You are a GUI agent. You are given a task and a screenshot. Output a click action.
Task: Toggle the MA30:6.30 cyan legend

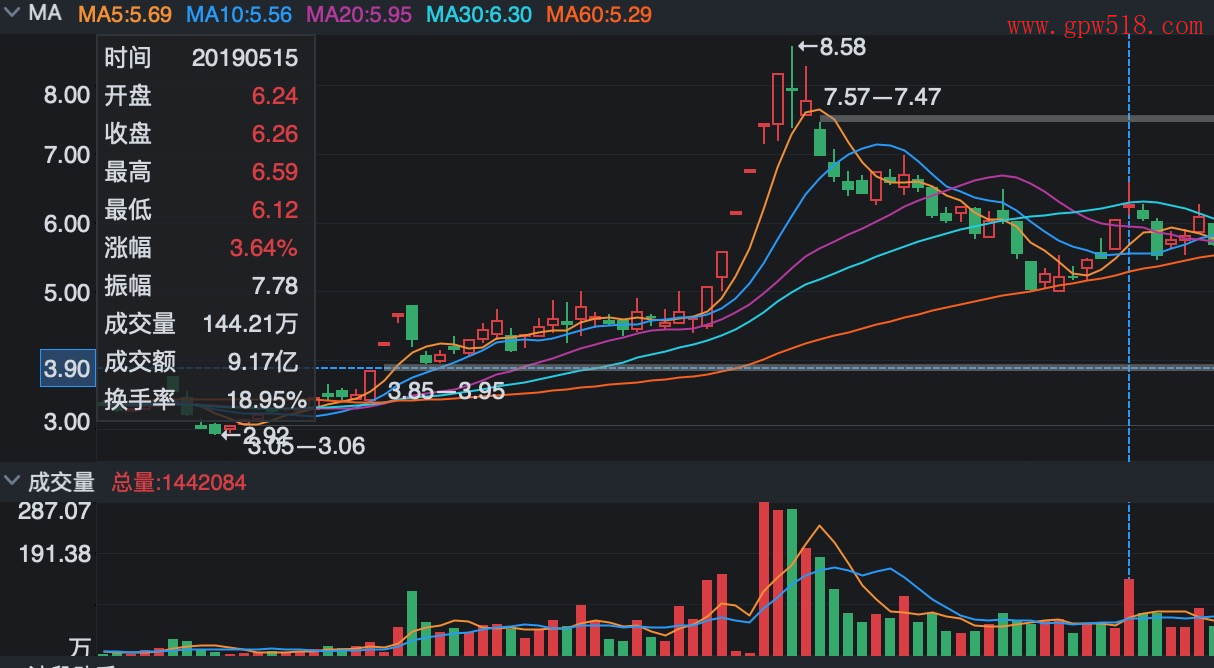(479, 14)
